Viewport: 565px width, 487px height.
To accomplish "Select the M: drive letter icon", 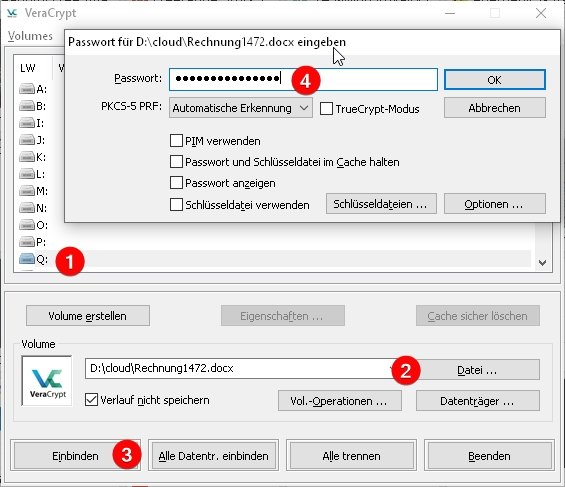I will click(27, 191).
